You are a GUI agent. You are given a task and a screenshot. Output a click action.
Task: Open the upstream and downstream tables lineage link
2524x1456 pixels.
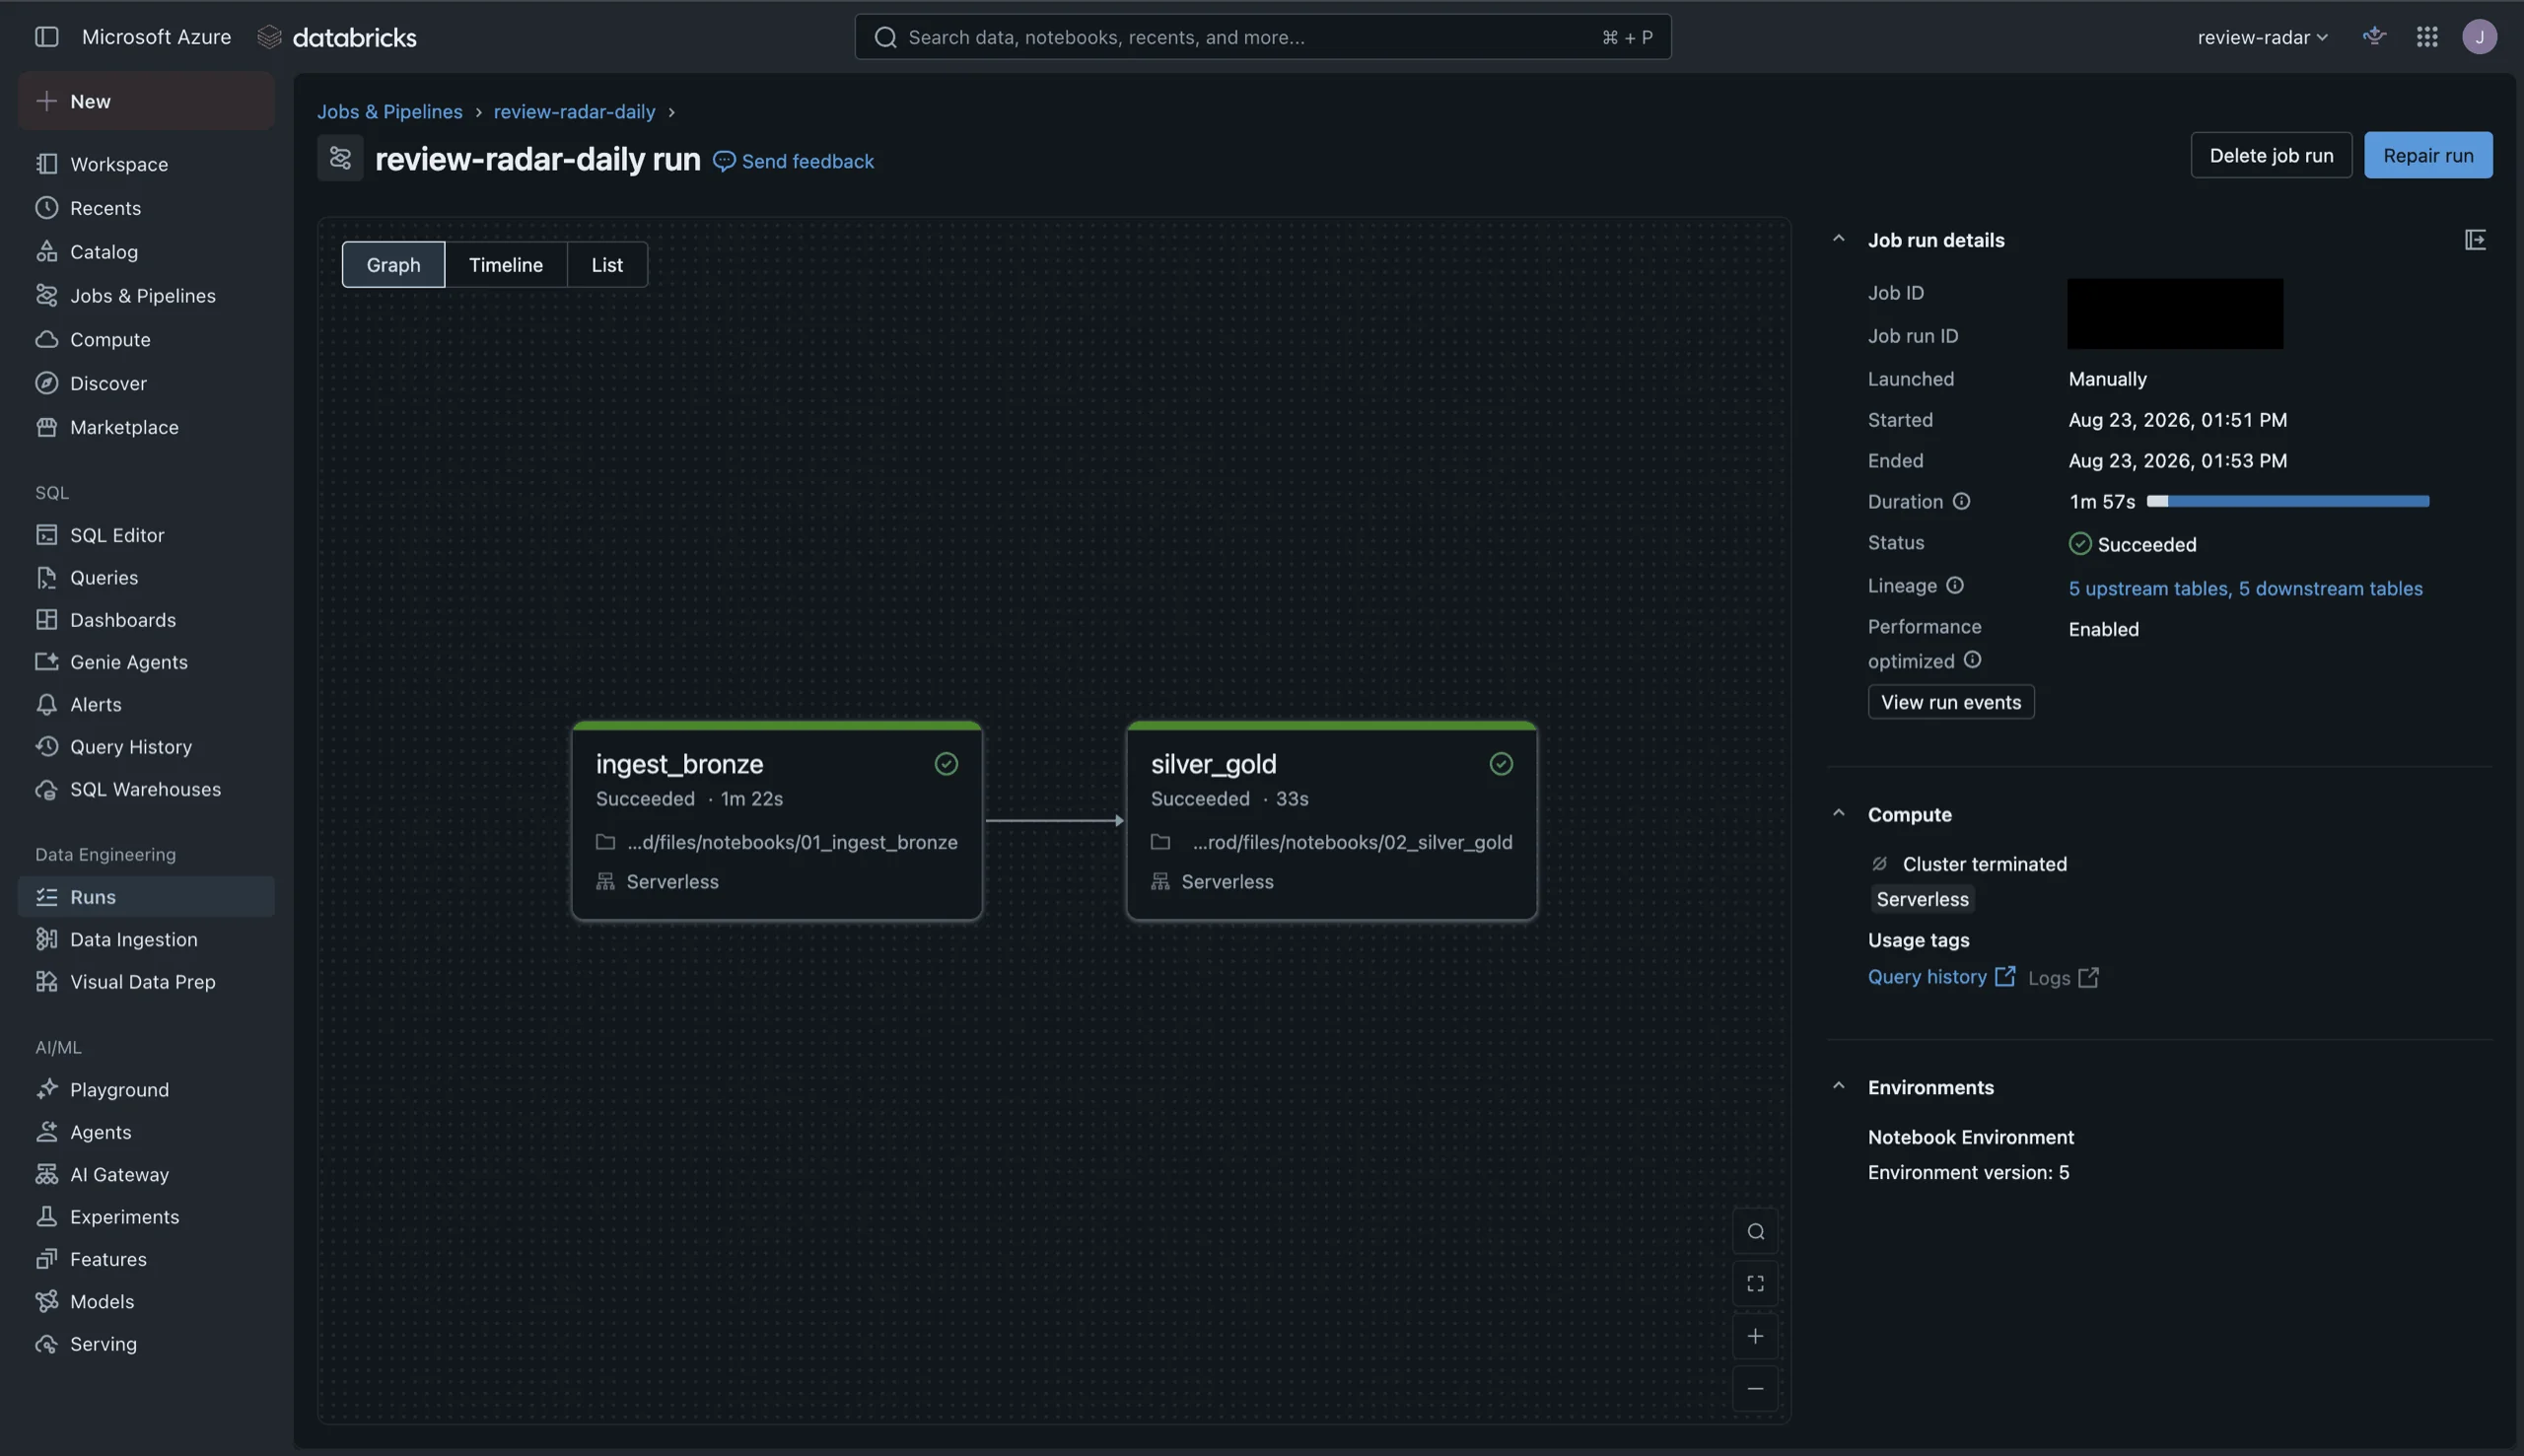point(2245,588)
